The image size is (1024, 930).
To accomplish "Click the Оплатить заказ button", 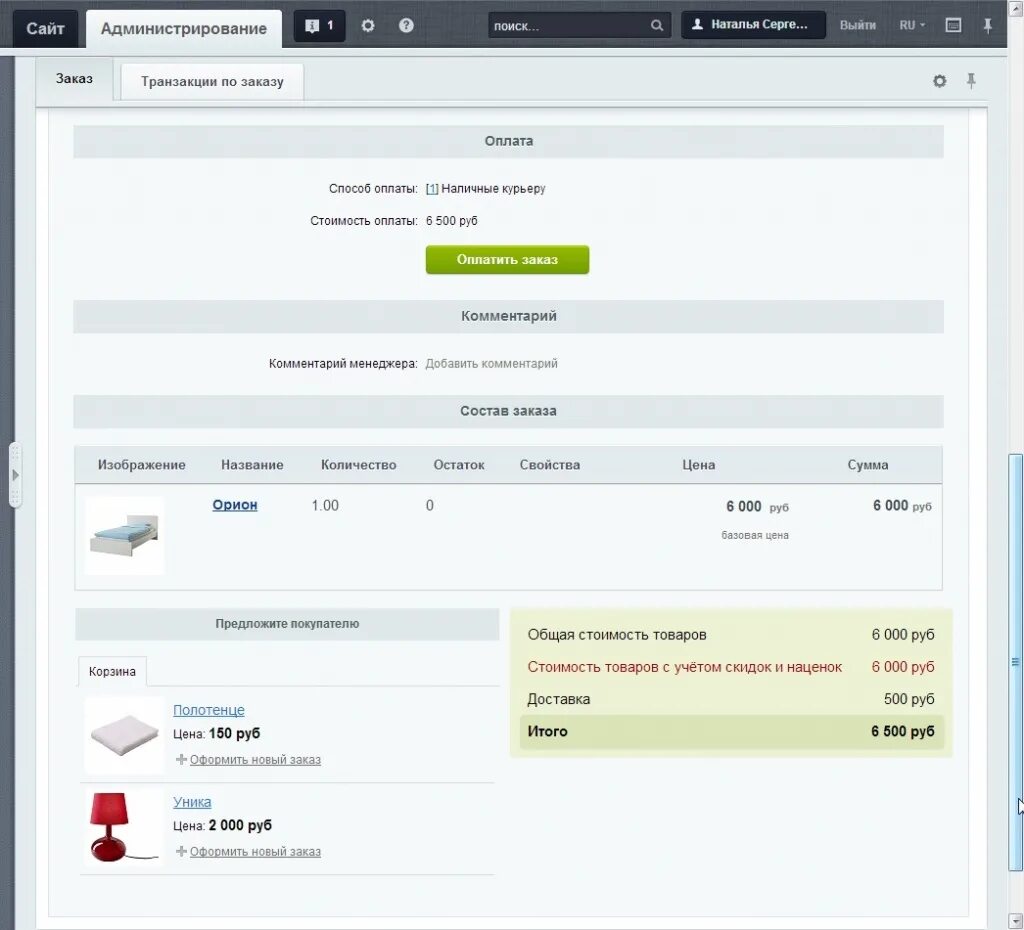I will click(x=507, y=260).
